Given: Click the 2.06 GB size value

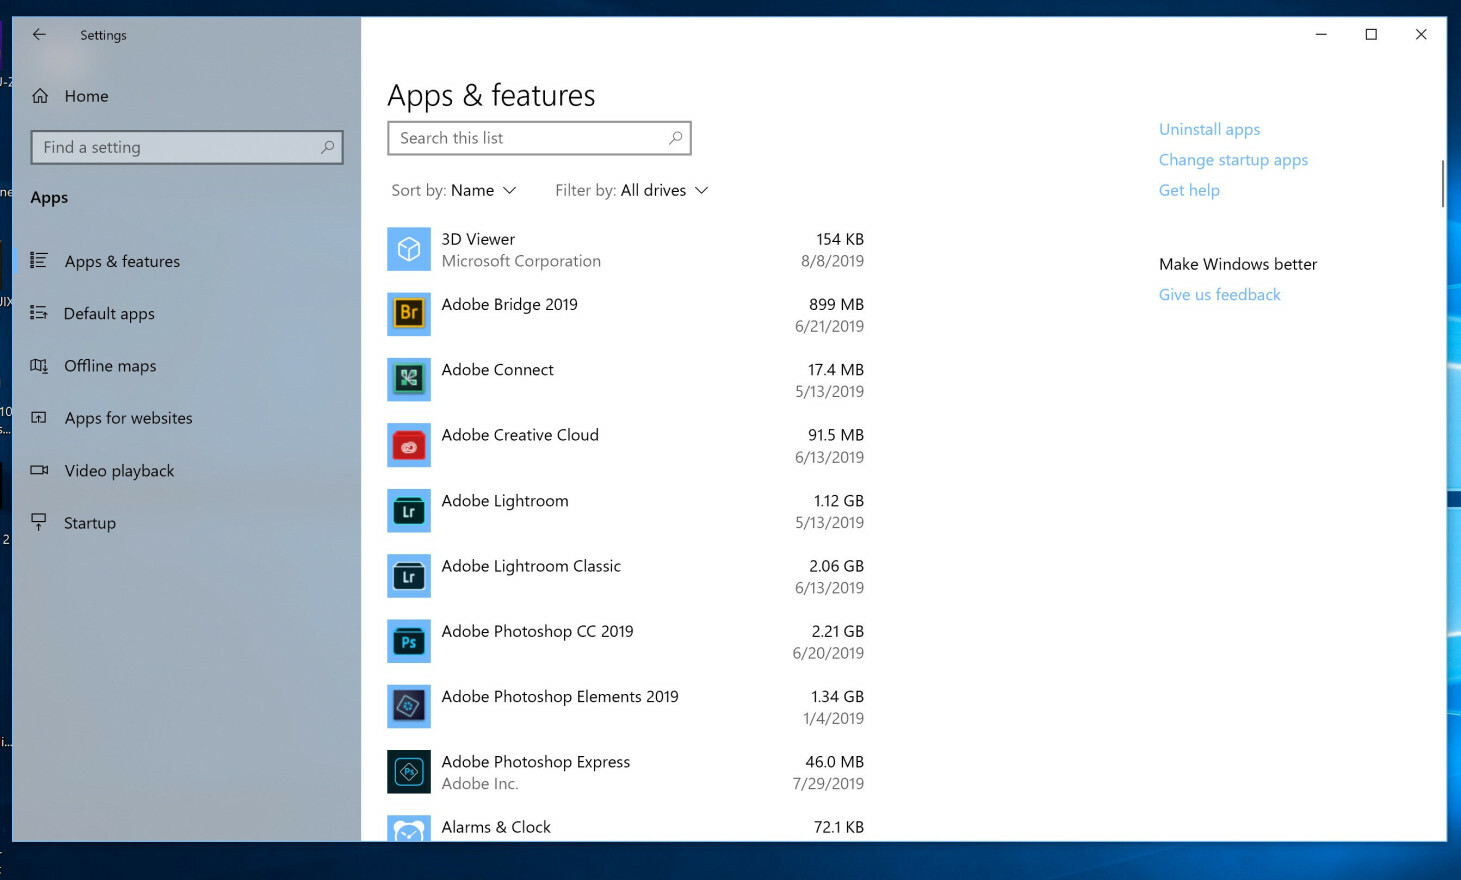Looking at the screenshot, I should (836, 566).
